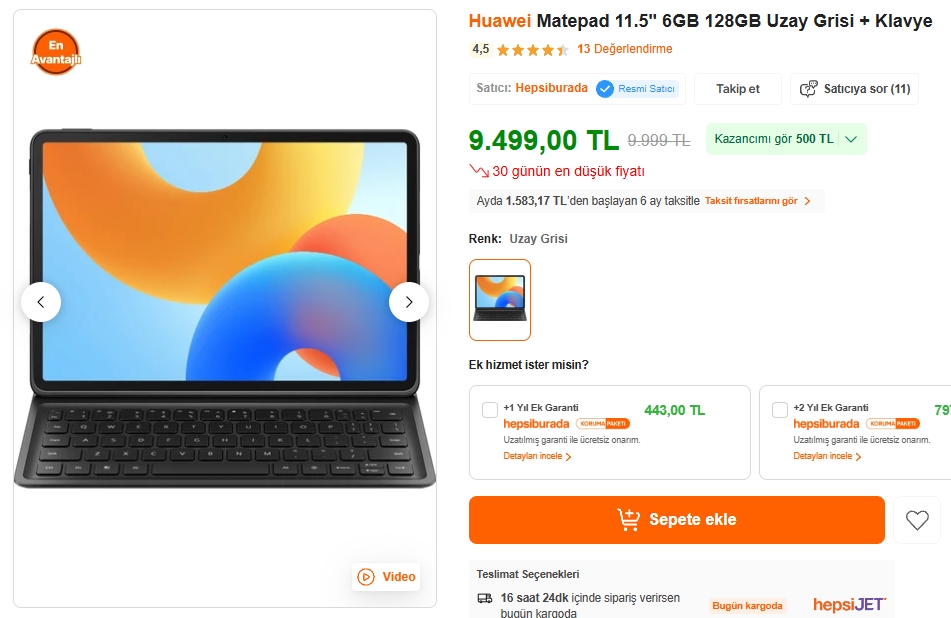951x618 pixels.
Task: Expand Kazancını gör 500 TL dropdown
Action: click(786, 139)
